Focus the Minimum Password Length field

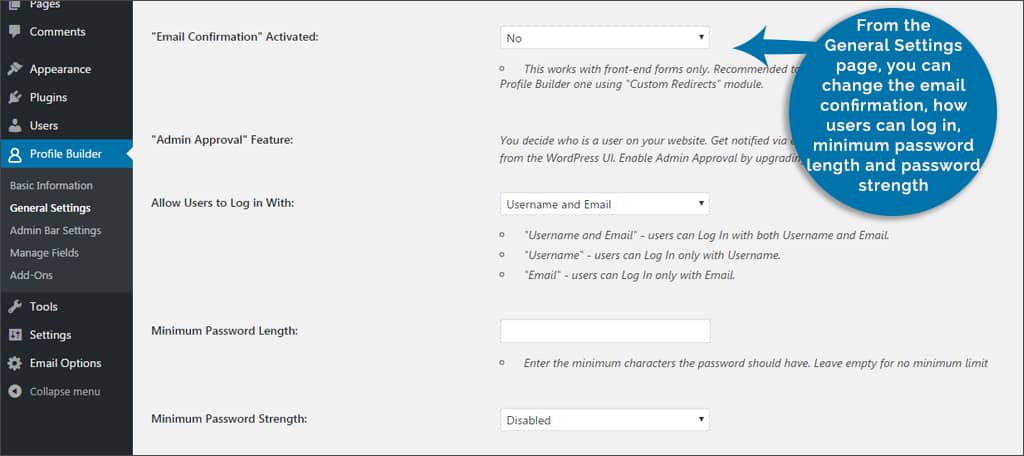(604, 331)
